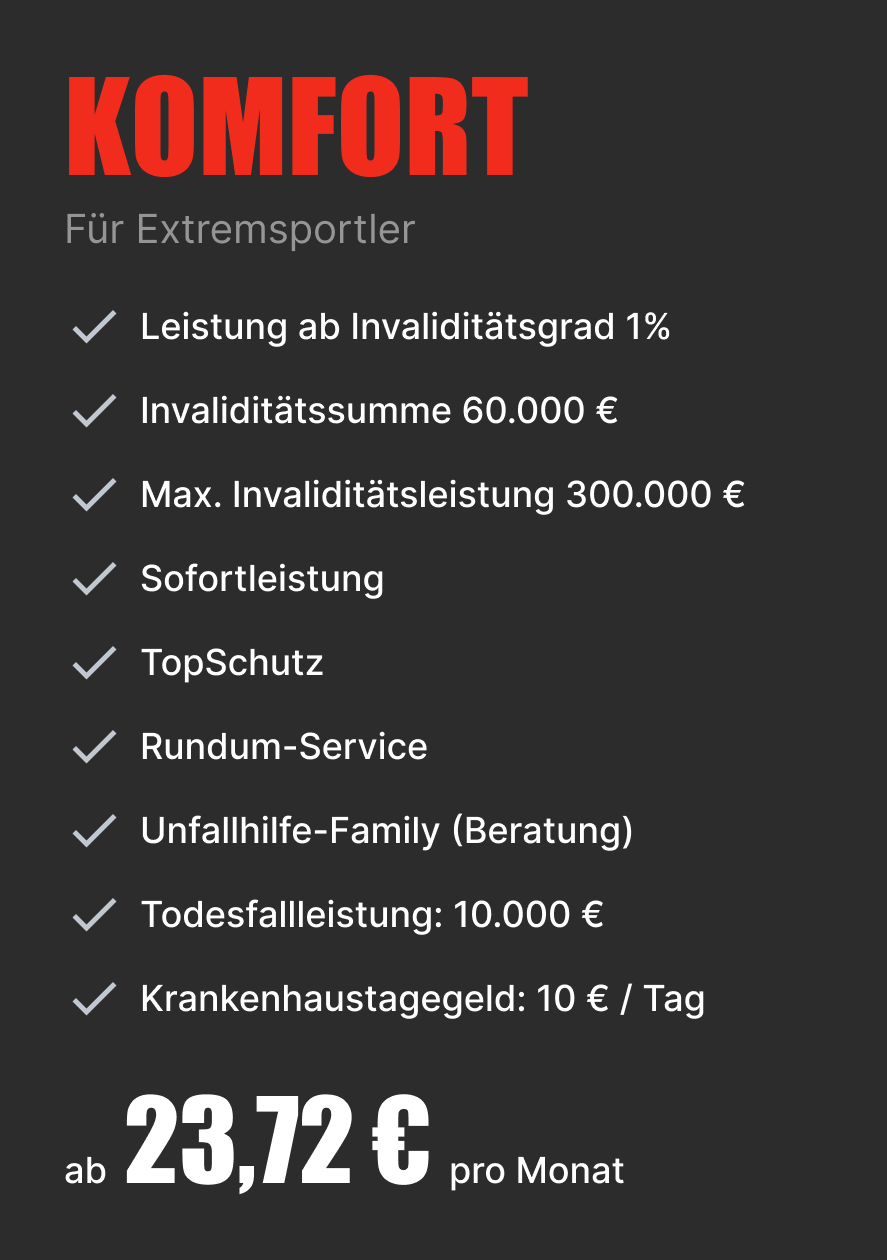This screenshot has width=887, height=1260.
Task: Select the checkmark beside Rundum-Service
Action: click(x=95, y=747)
